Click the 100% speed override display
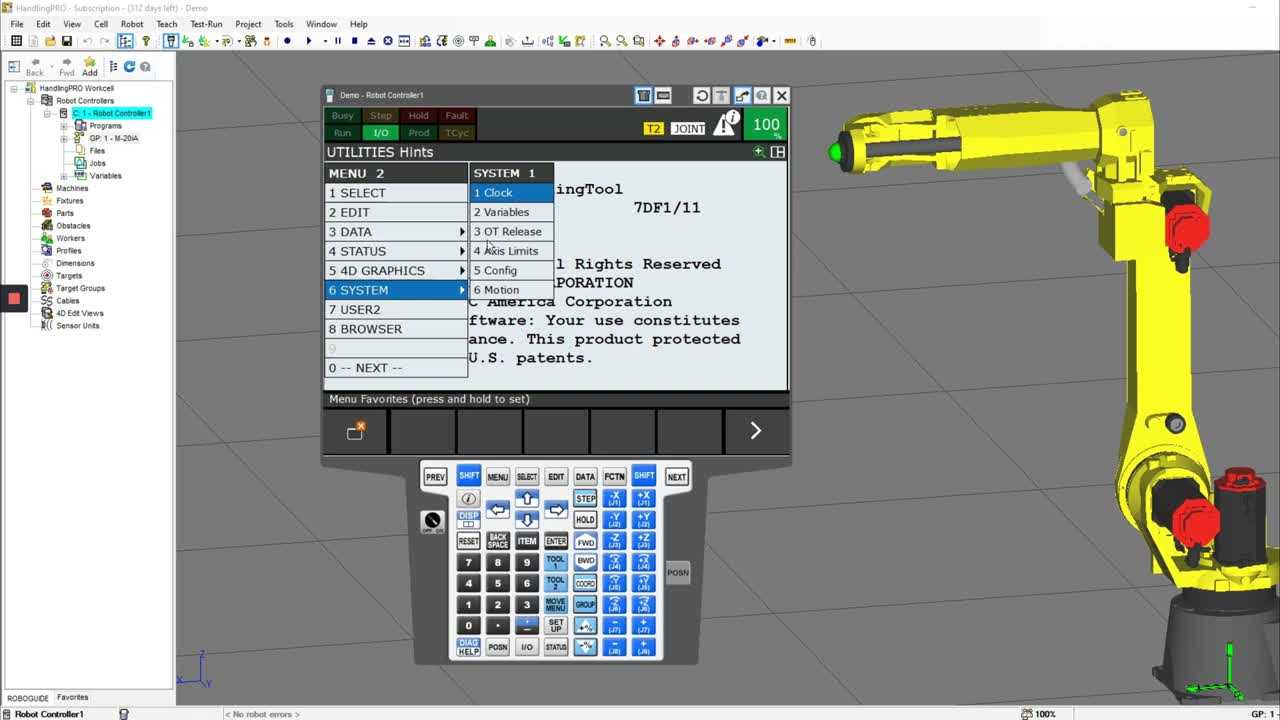This screenshot has height=720, width=1280. [765, 124]
